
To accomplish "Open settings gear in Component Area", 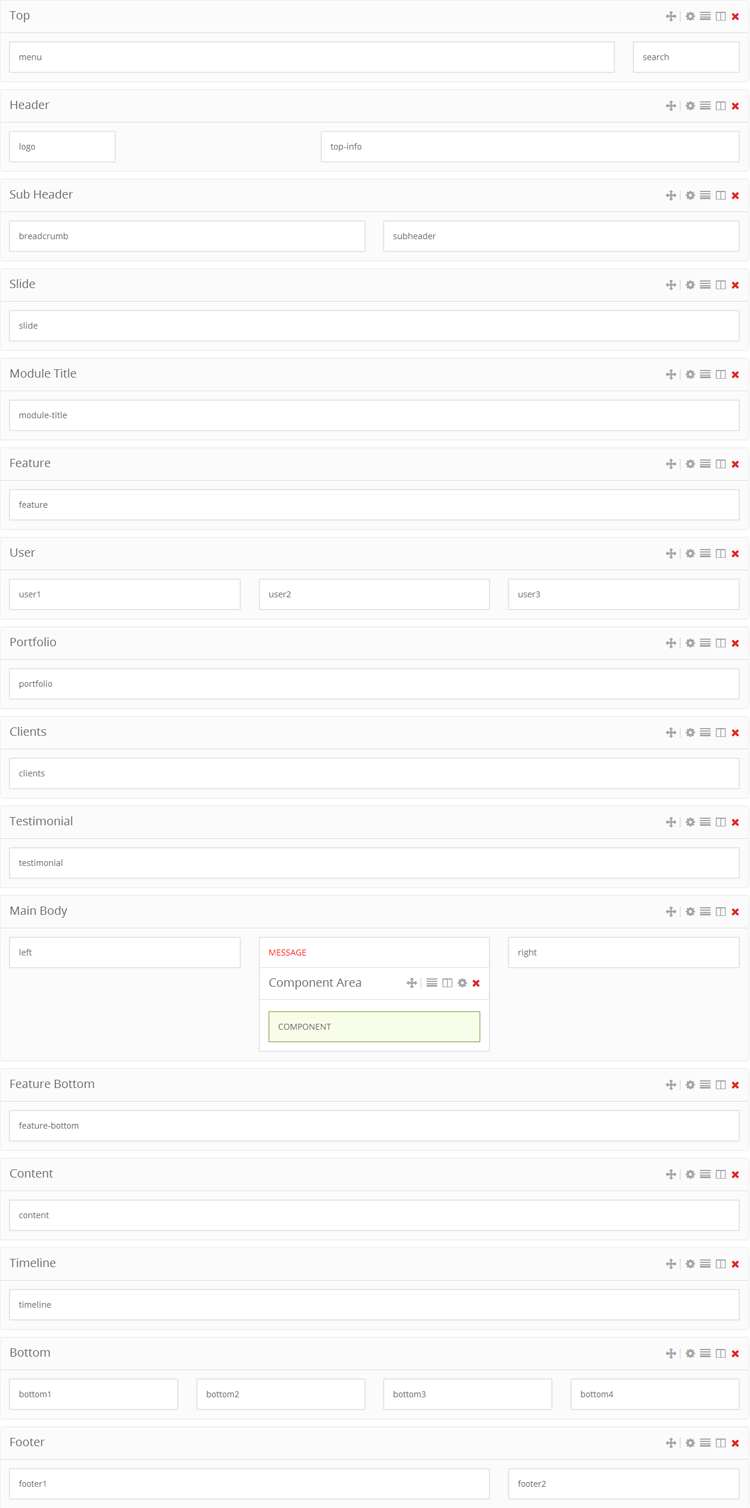I will tap(462, 983).
